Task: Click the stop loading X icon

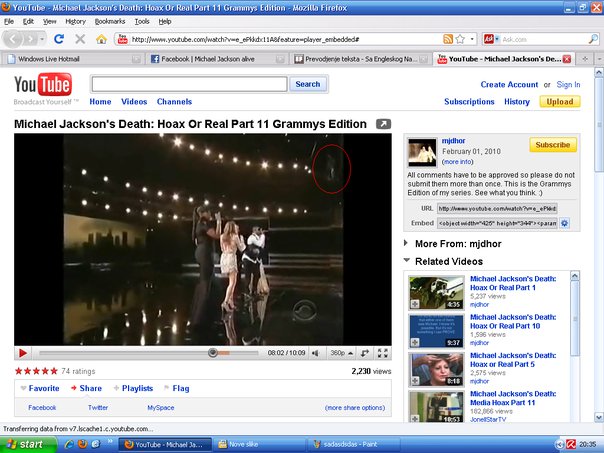Action: coord(80,39)
